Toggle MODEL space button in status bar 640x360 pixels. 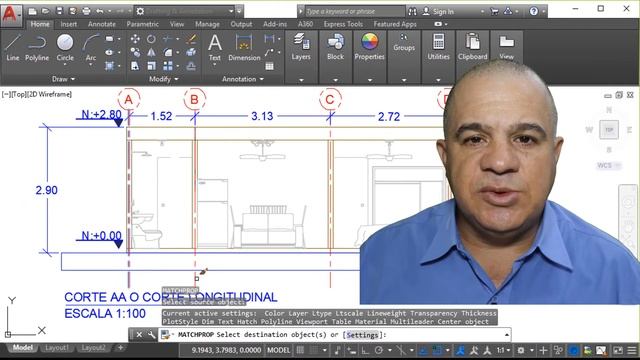pyautogui.click(x=278, y=350)
